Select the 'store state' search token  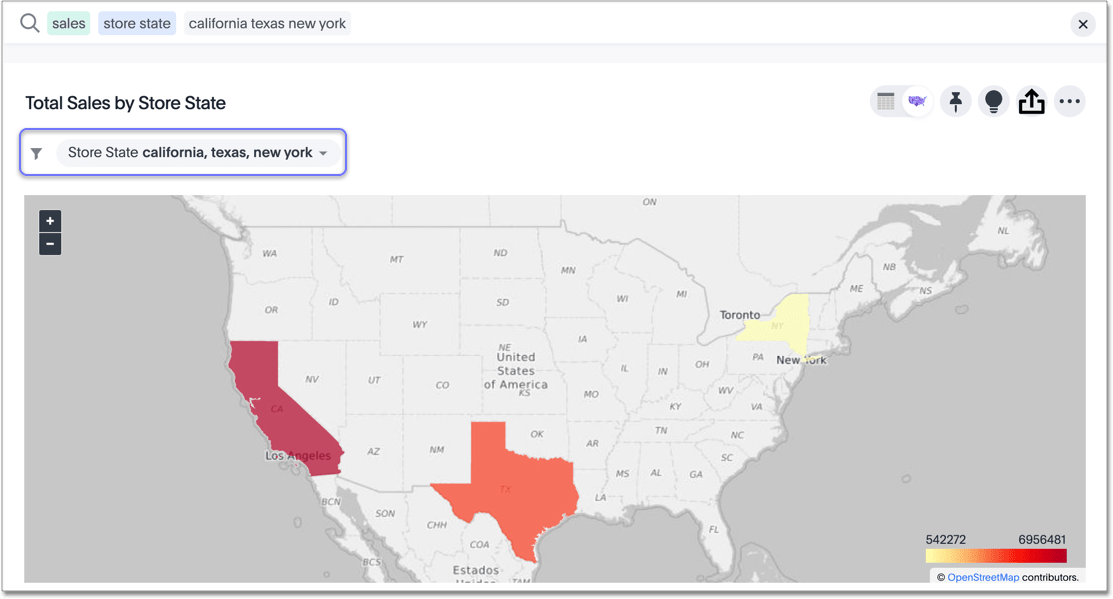coord(137,24)
